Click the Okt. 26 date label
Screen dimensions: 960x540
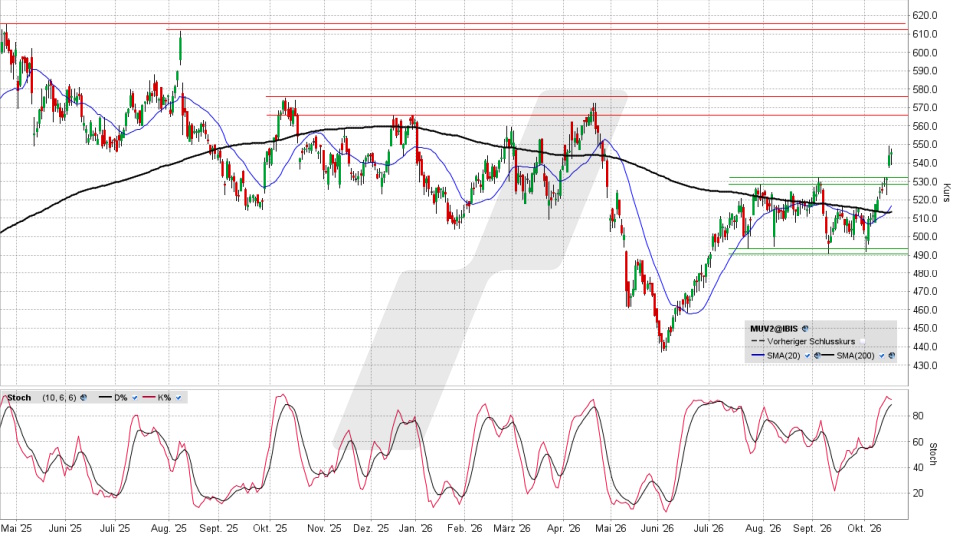coord(863,528)
